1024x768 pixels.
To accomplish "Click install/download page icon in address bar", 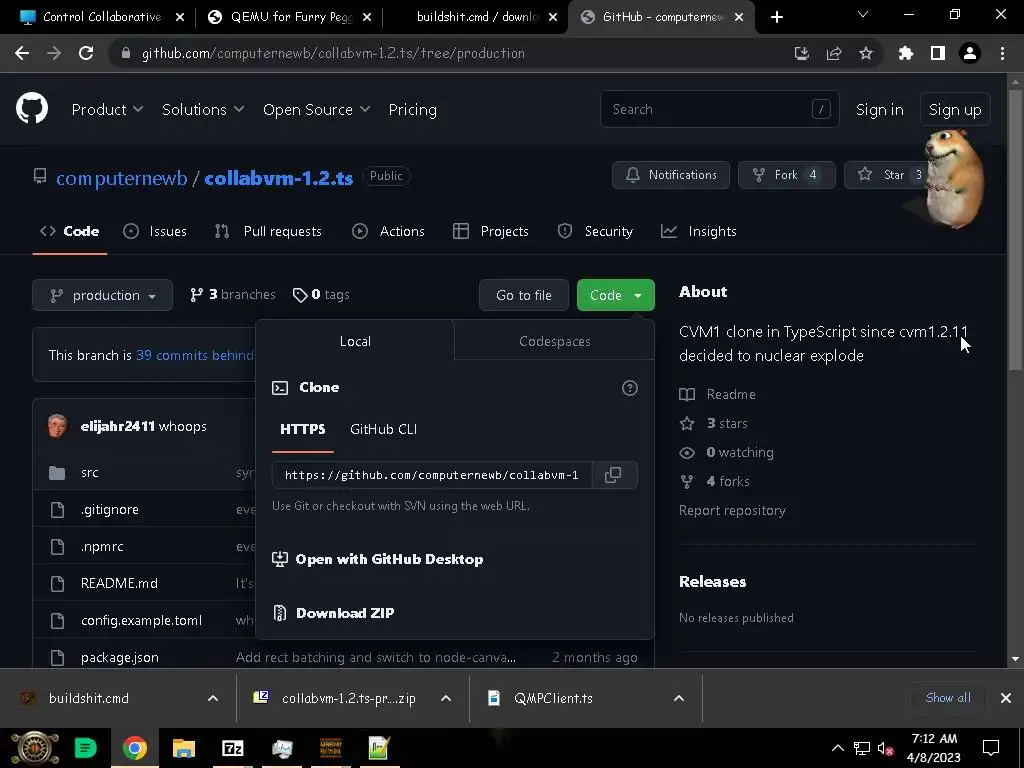I will (x=802, y=54).
